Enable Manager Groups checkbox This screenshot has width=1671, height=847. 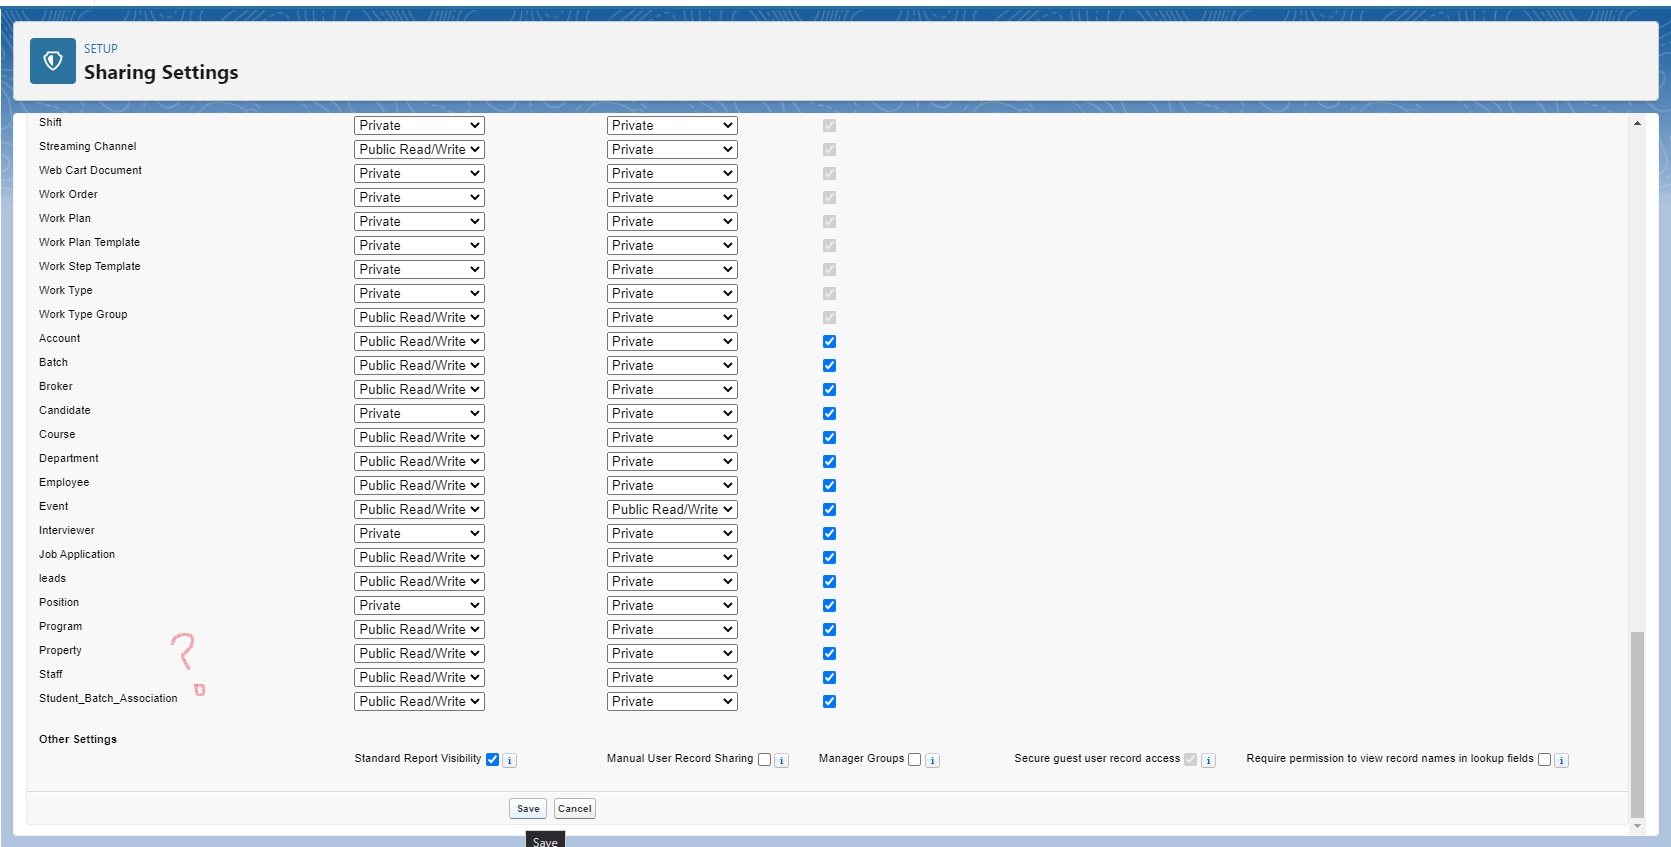pos(914,759)
